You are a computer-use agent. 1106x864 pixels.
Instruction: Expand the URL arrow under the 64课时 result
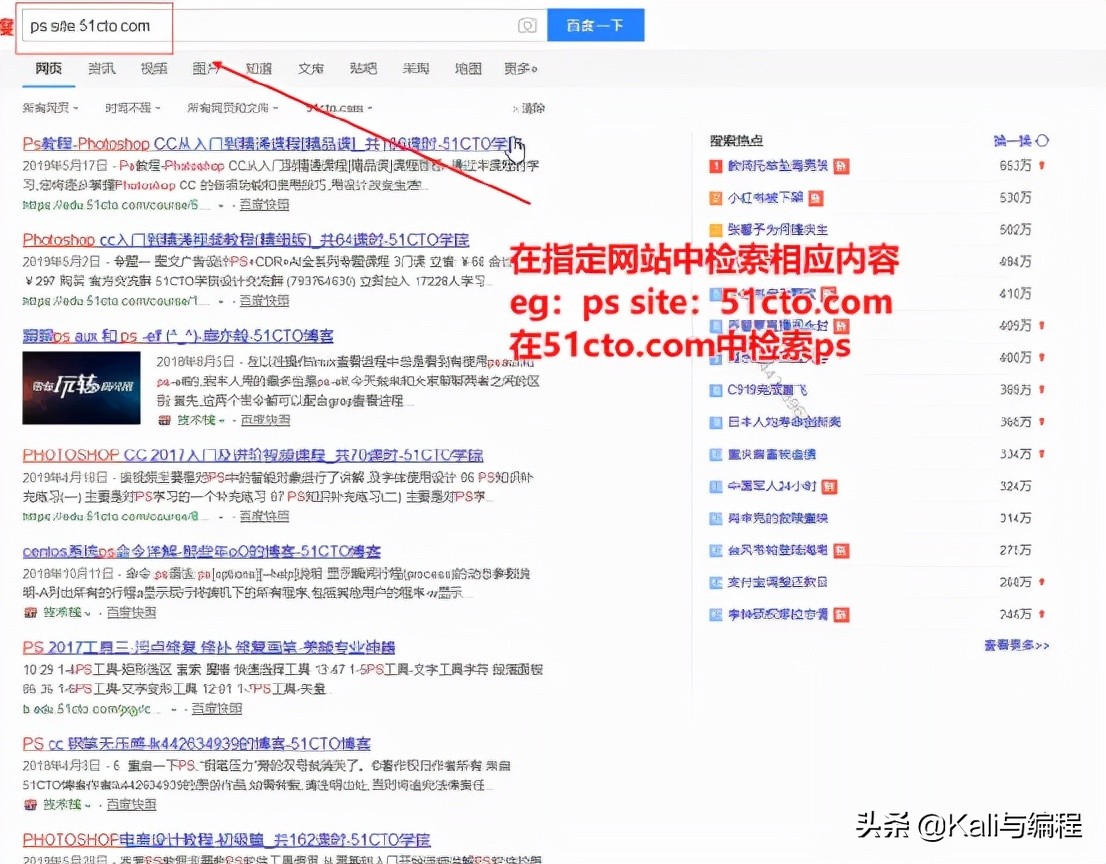pyautogui.click(x=221, y=301)
